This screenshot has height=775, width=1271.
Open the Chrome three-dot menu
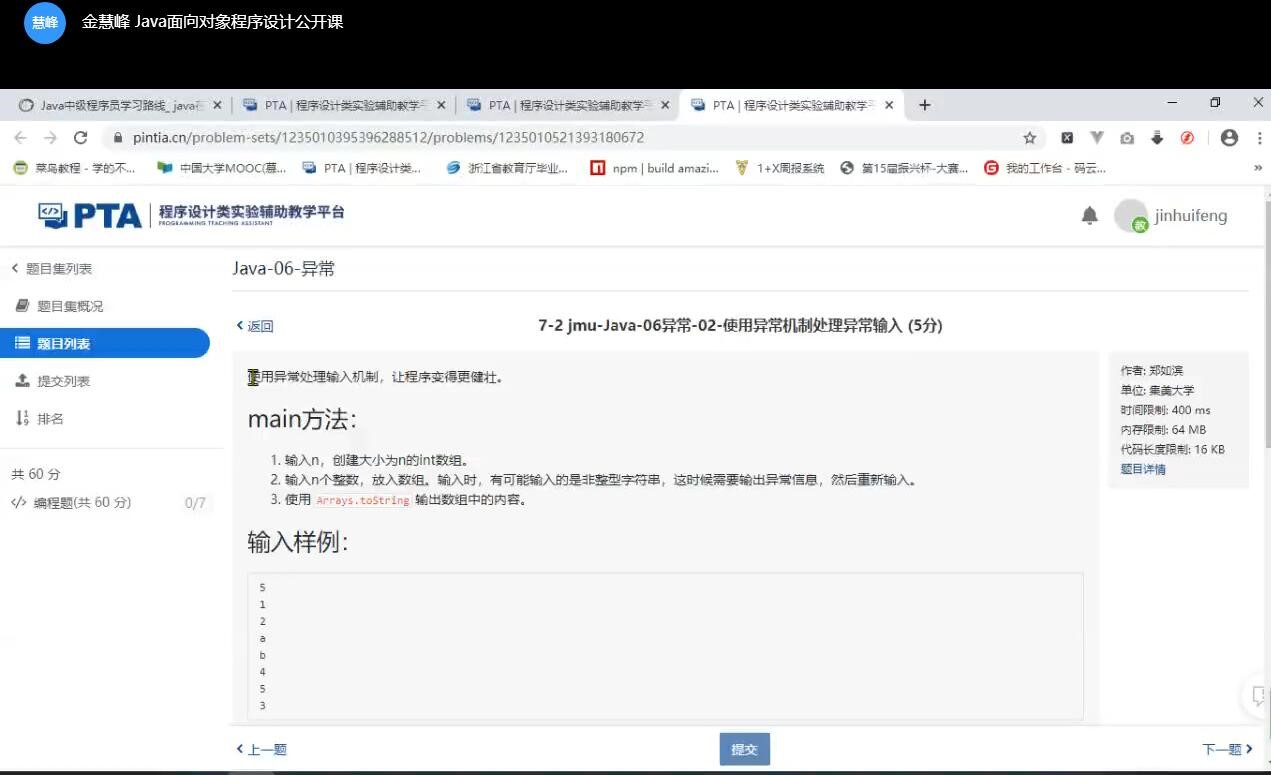1258,138
